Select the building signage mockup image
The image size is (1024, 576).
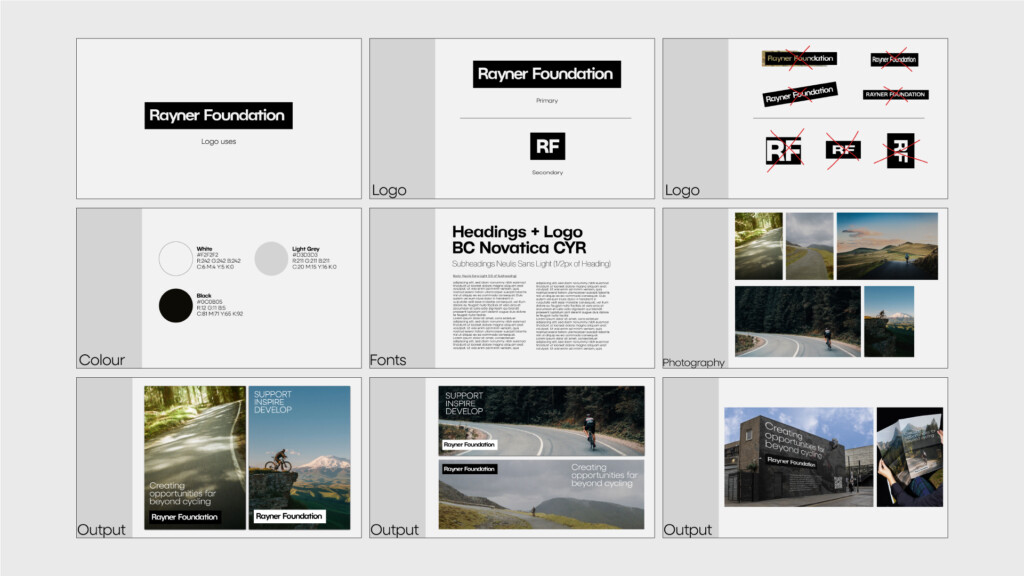coord(798,456)
